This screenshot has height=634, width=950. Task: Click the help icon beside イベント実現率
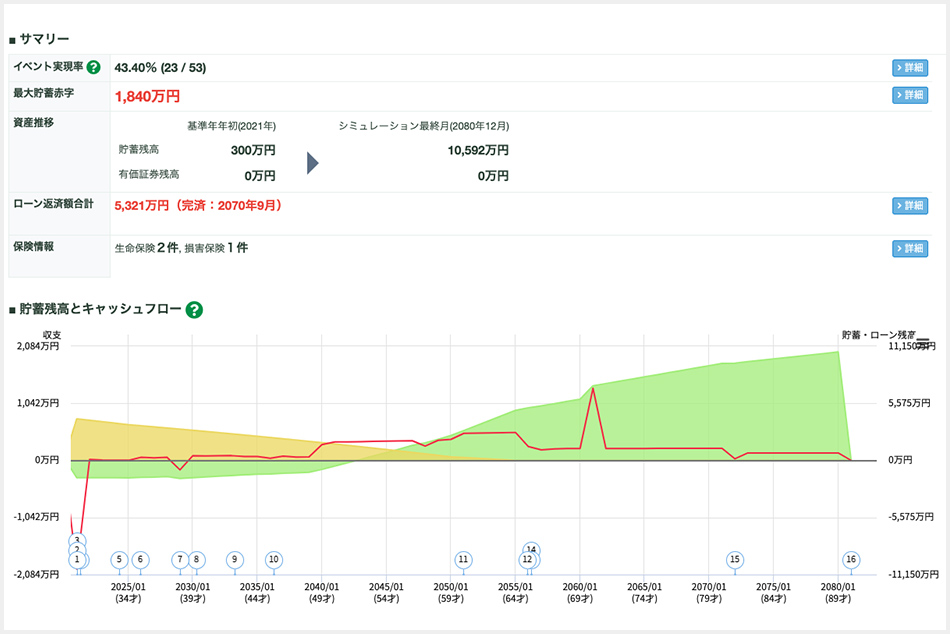pos(93,68)
